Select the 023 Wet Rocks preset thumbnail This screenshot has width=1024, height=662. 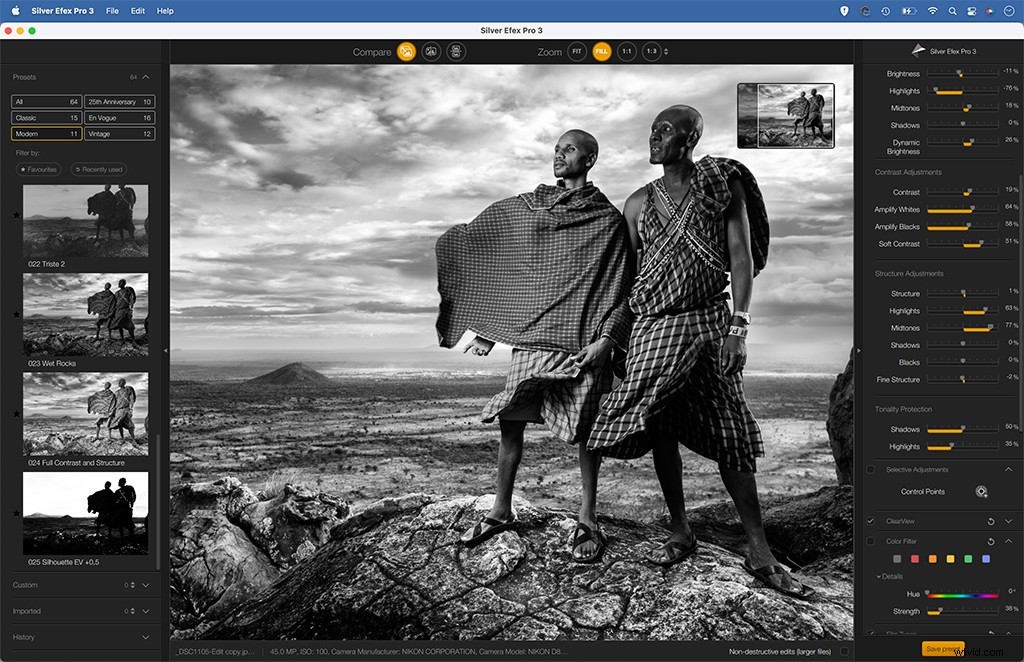tap(85, 313)
